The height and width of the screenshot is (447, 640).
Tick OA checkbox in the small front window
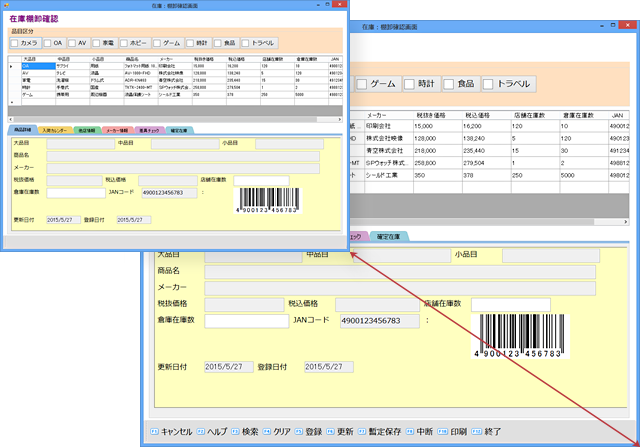click(x=47, y=43)
